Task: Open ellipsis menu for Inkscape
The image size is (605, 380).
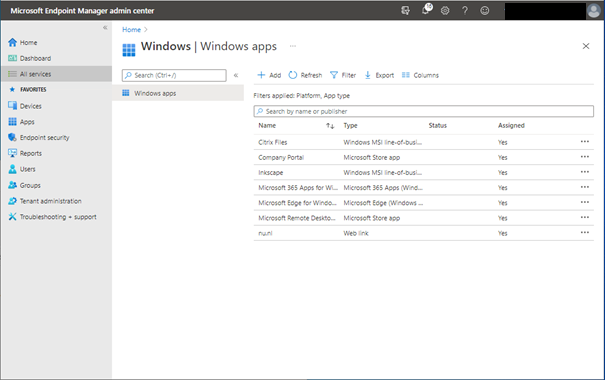Action: 585,172
